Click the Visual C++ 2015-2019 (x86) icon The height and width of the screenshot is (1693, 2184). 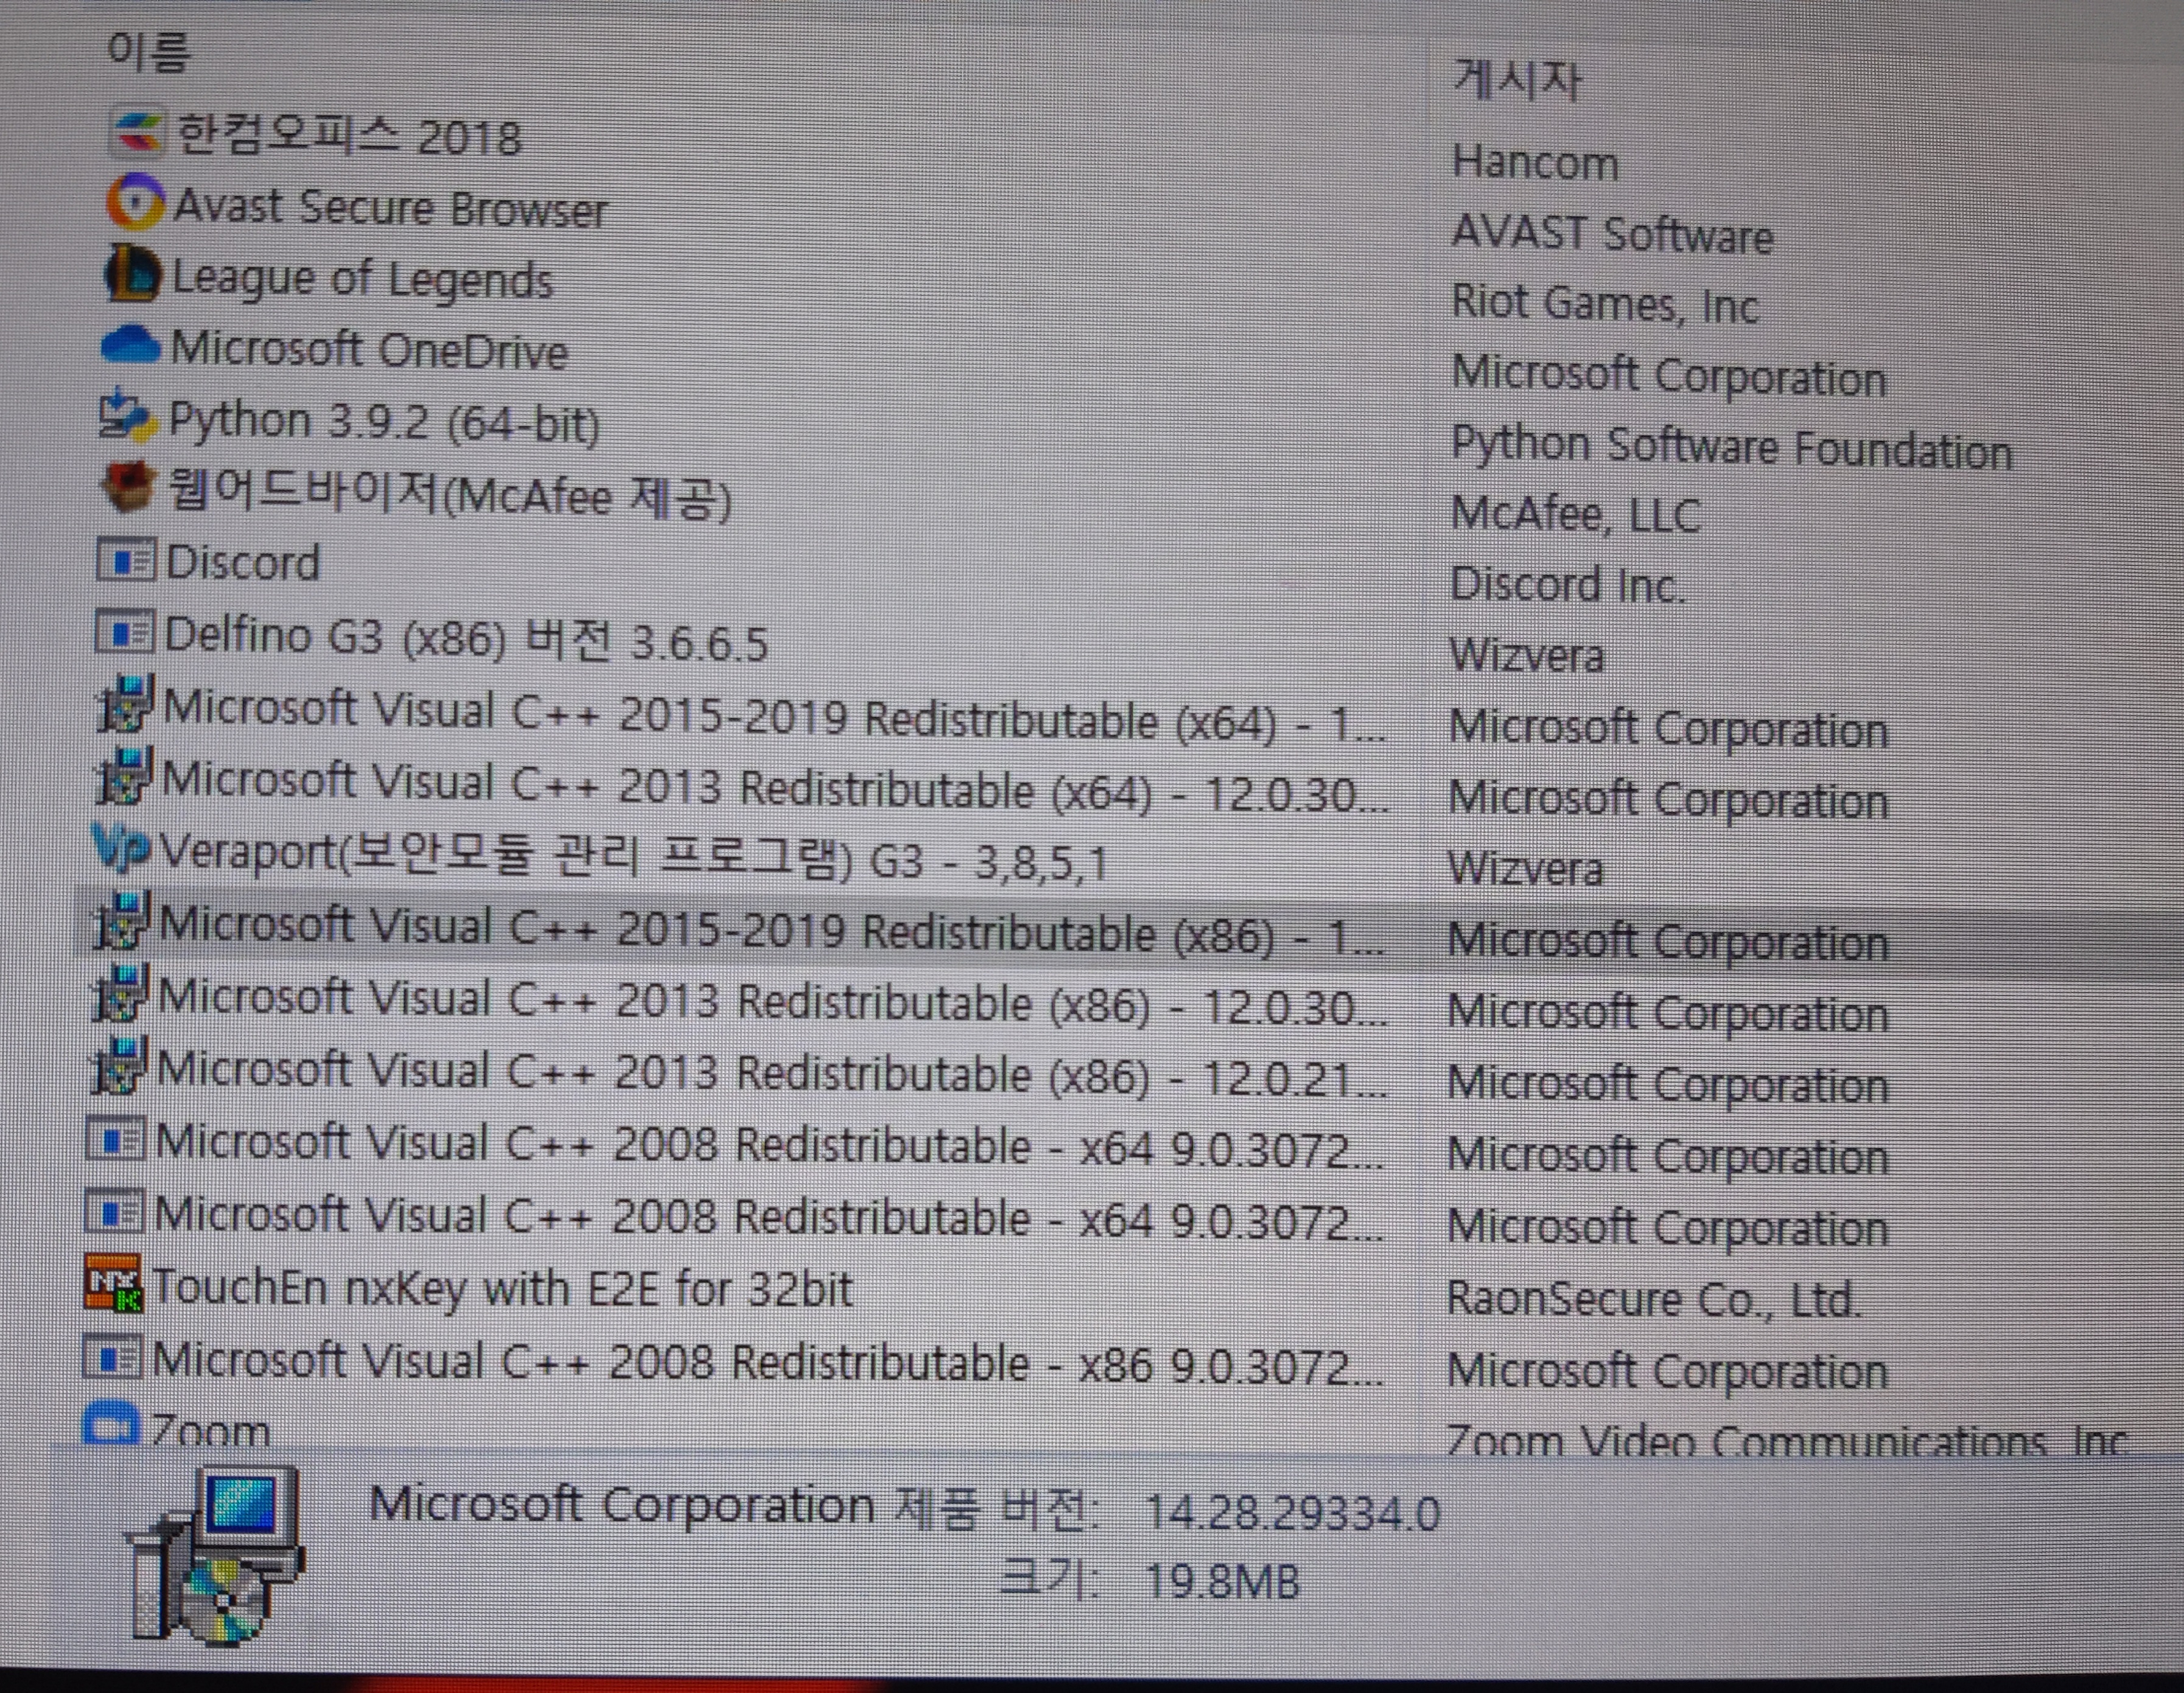coord(120,921)
